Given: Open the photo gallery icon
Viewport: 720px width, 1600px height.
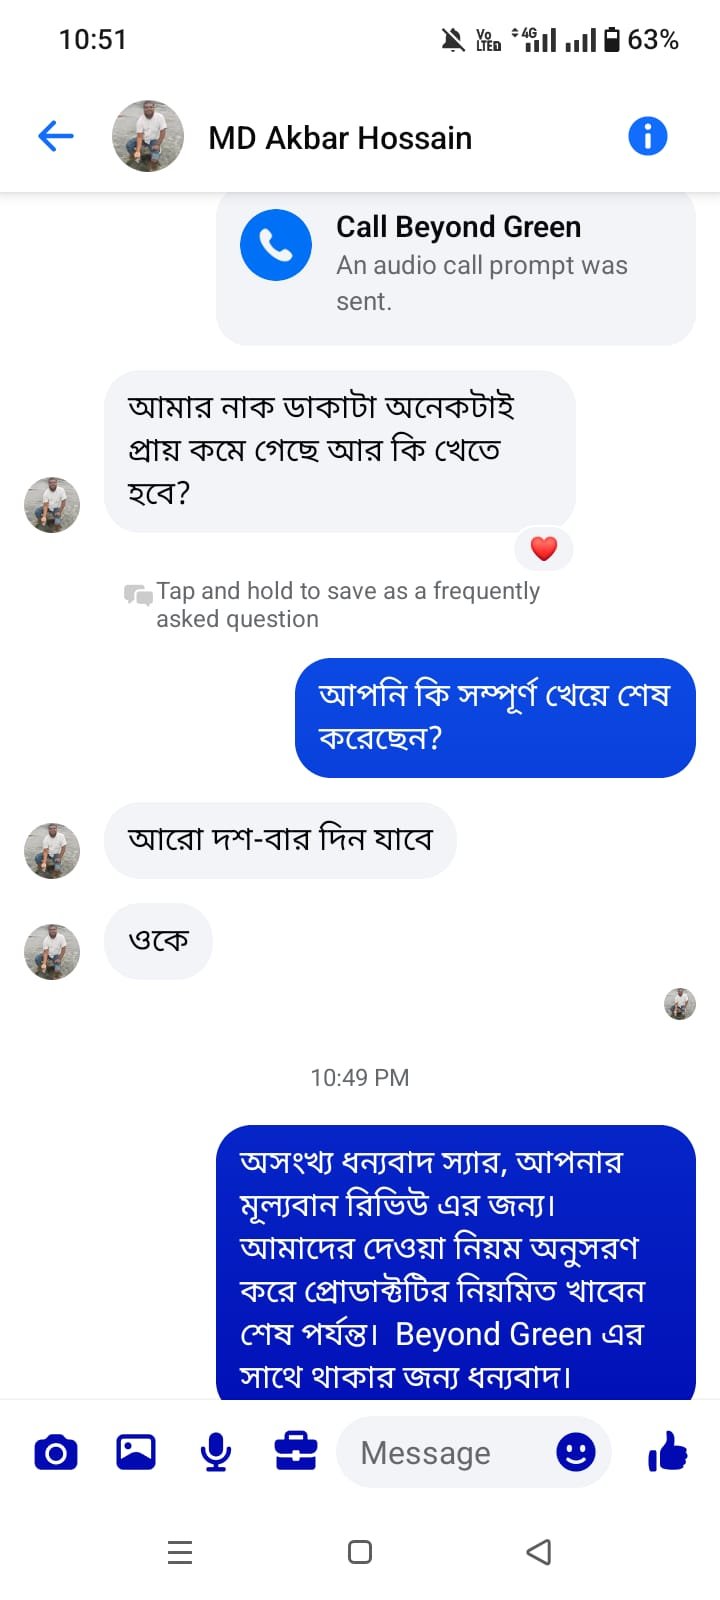Looking at the screenshot, I should 136,1451.
